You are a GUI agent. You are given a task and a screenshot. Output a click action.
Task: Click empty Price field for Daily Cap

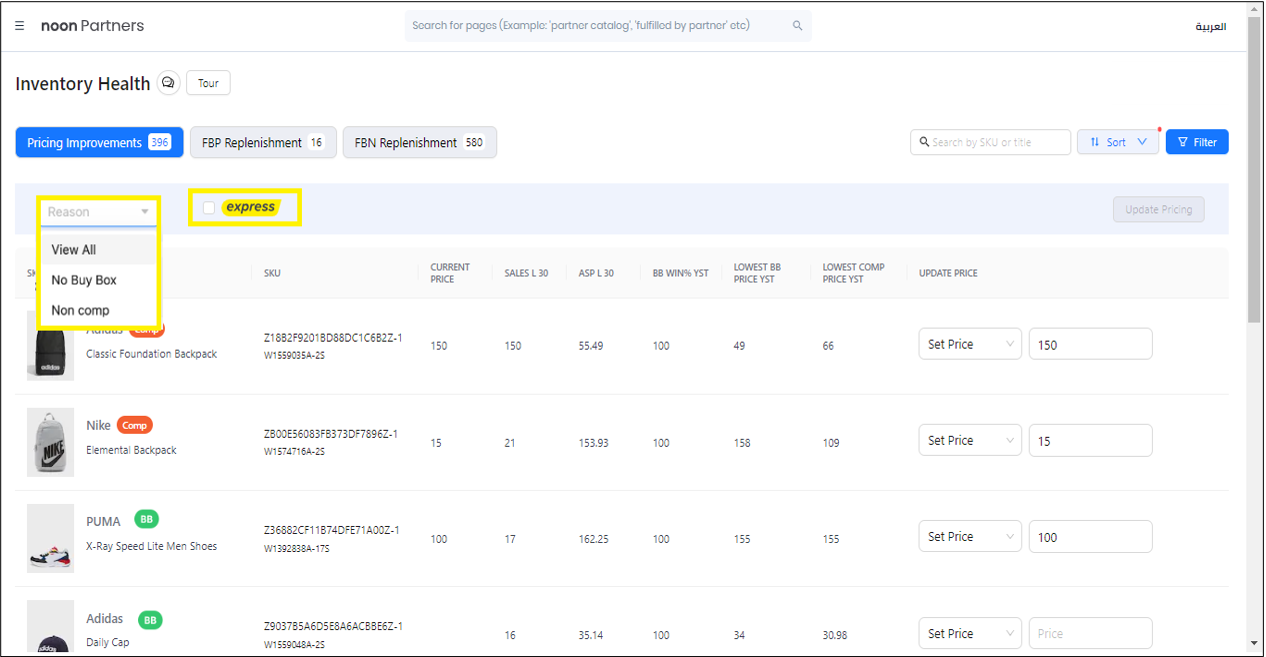(1090, 633)
